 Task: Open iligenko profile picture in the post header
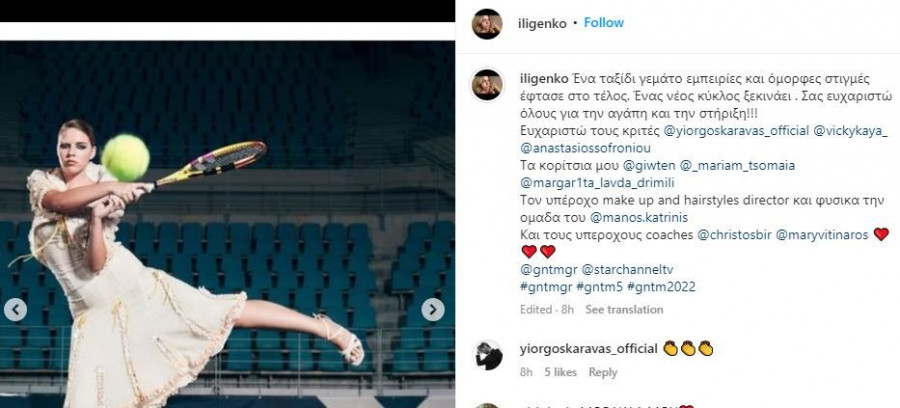[x=487, y=24]
